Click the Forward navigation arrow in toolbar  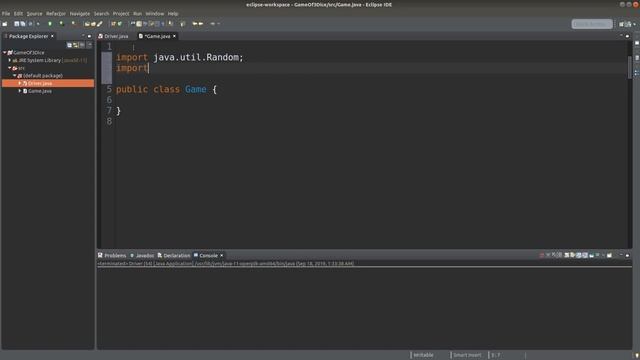tap(201, 24)
